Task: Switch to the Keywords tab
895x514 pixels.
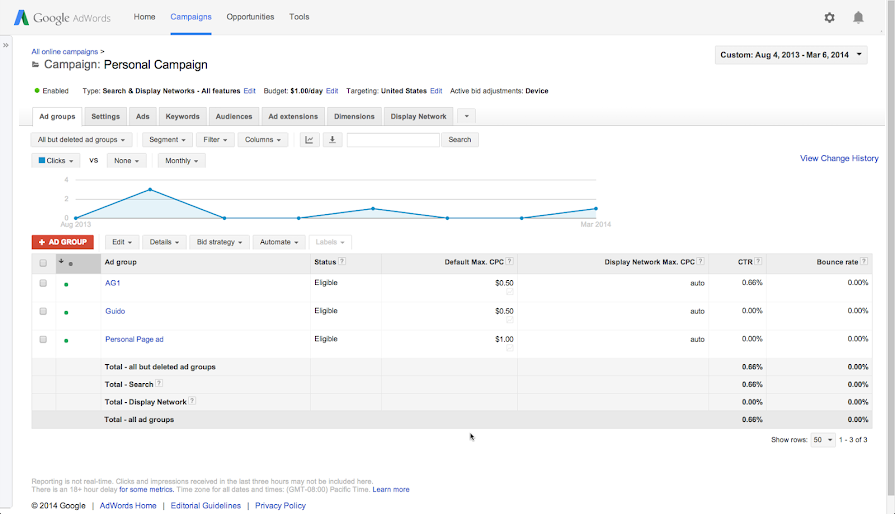Action: coord(182,117)
